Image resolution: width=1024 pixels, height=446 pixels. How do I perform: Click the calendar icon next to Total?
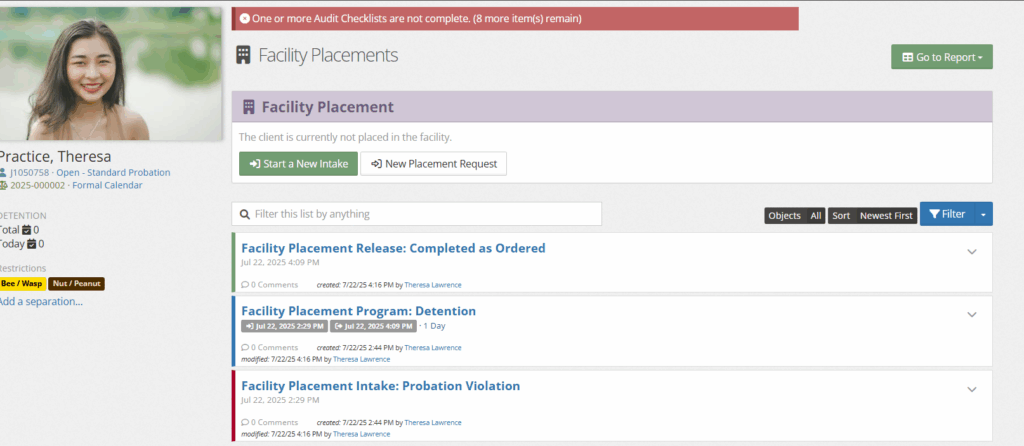point(27,230)
